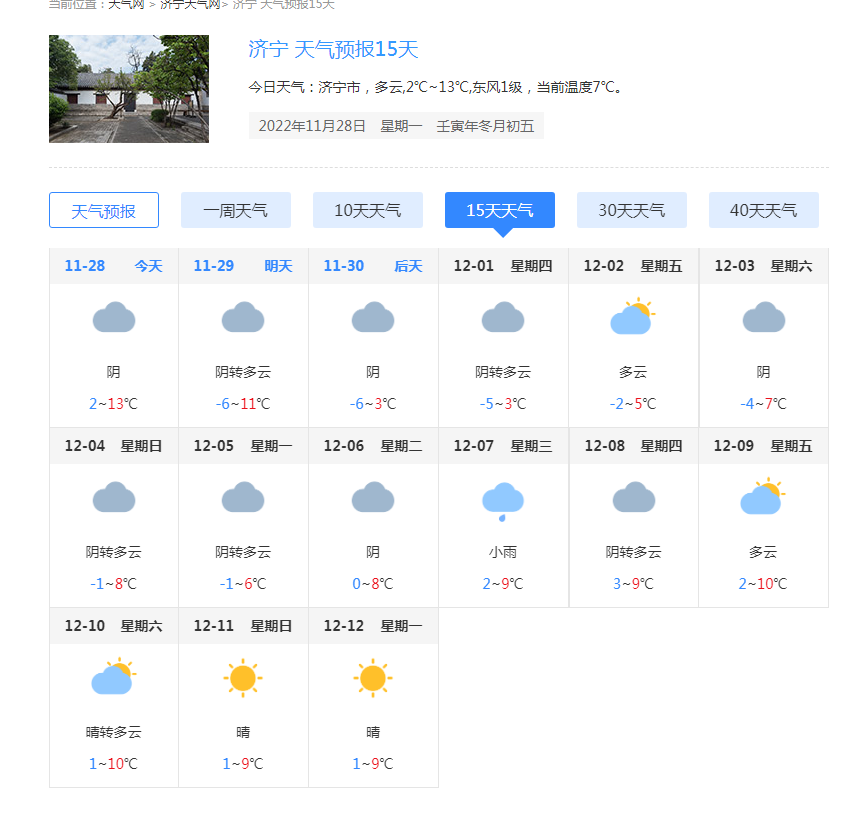The width and height of the screenshot is (848, 826).
Task: Click the cloud icon for 12-03
Action: tap(763, 318)
